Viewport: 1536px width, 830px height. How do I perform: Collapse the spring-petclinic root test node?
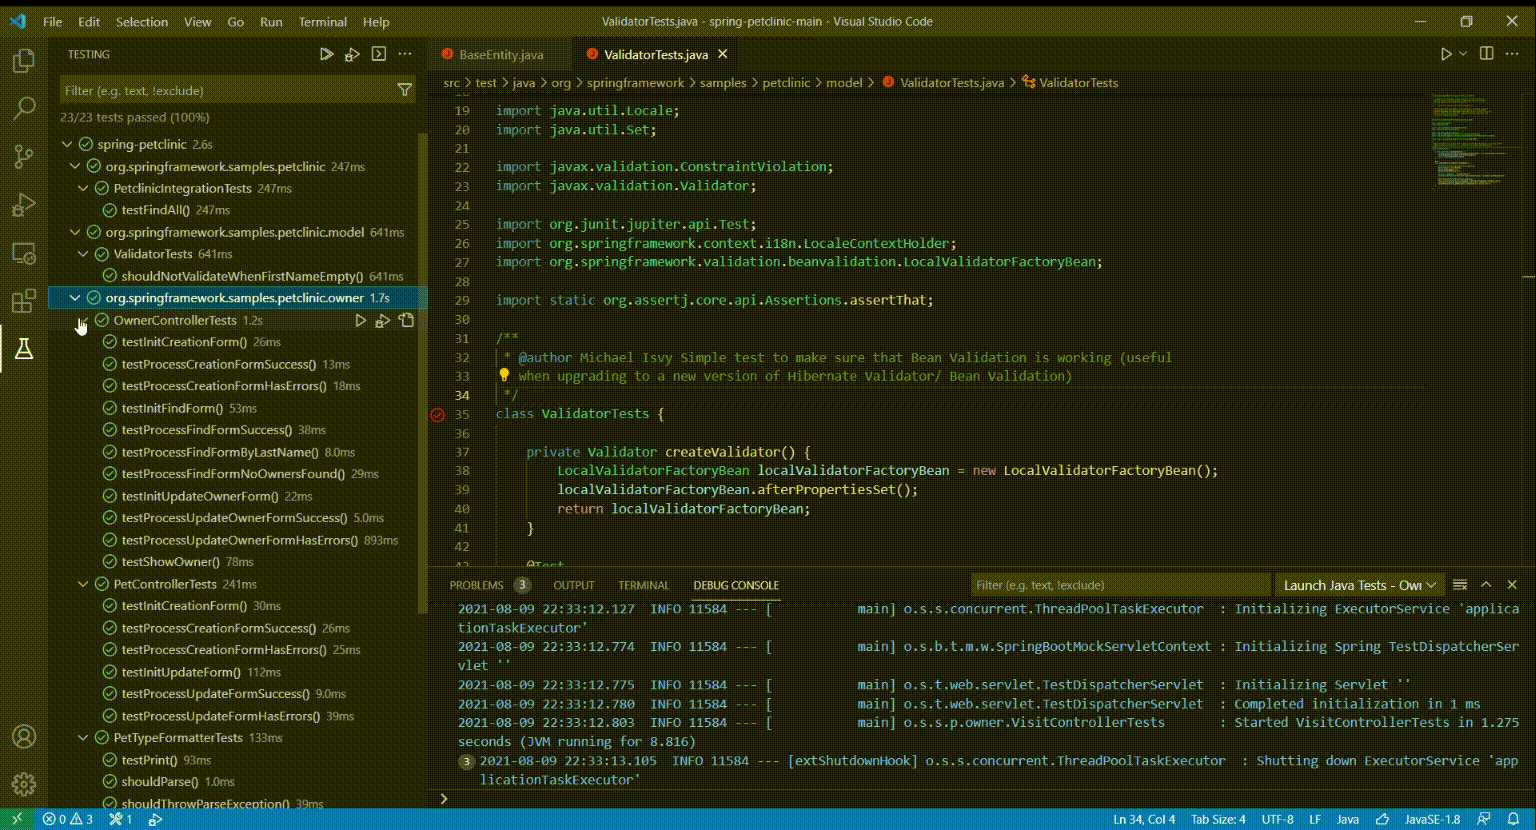pos(67,144)
